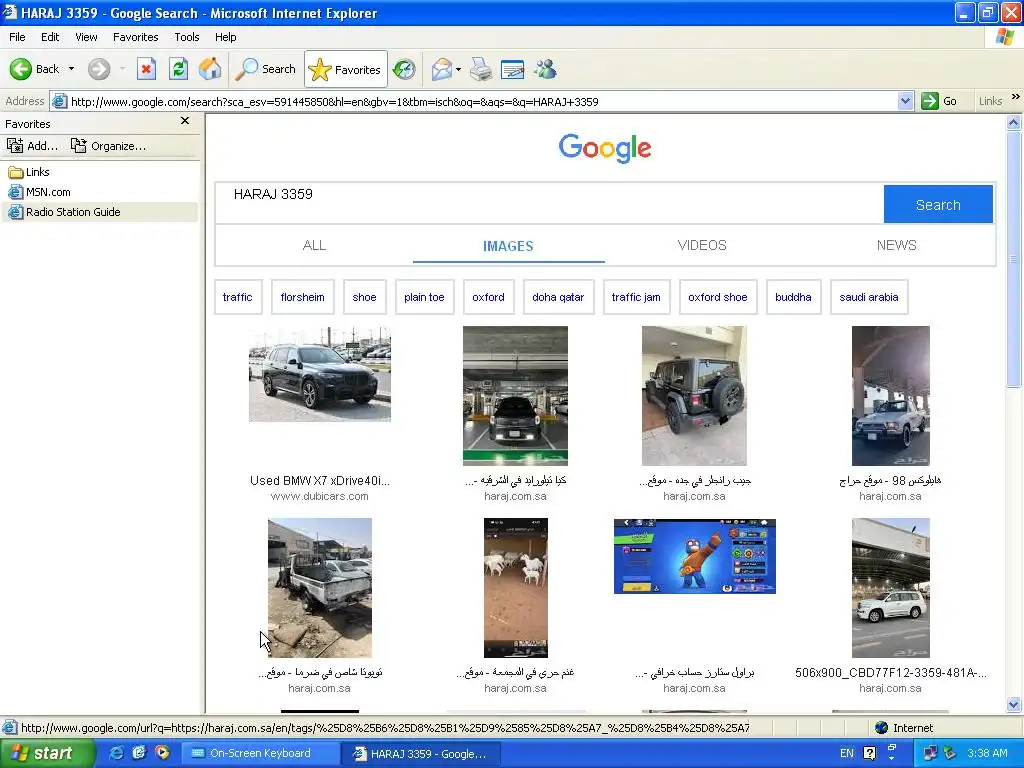
Task: Click the page scroll up arrow
Action: click(x=1014, y=122)
